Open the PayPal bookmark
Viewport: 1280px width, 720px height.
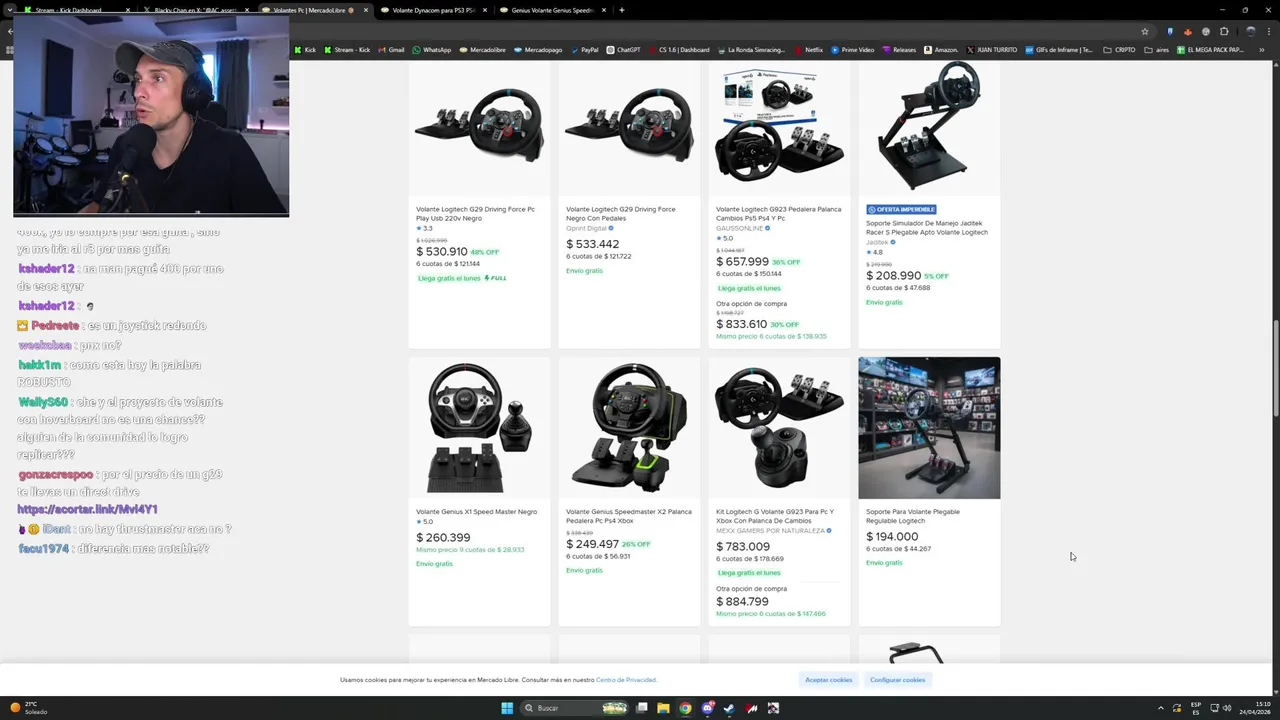(x=584, y=50)
